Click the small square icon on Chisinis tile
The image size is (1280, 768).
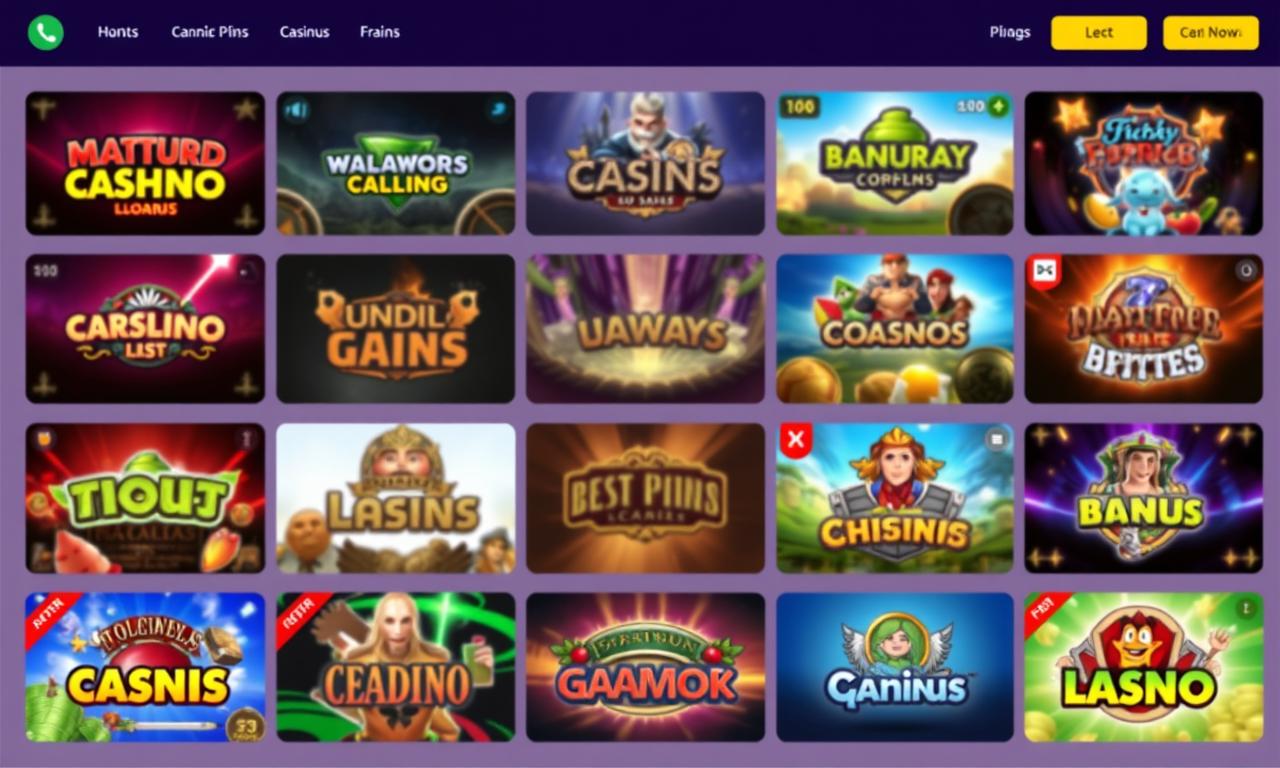pos(996,439)
